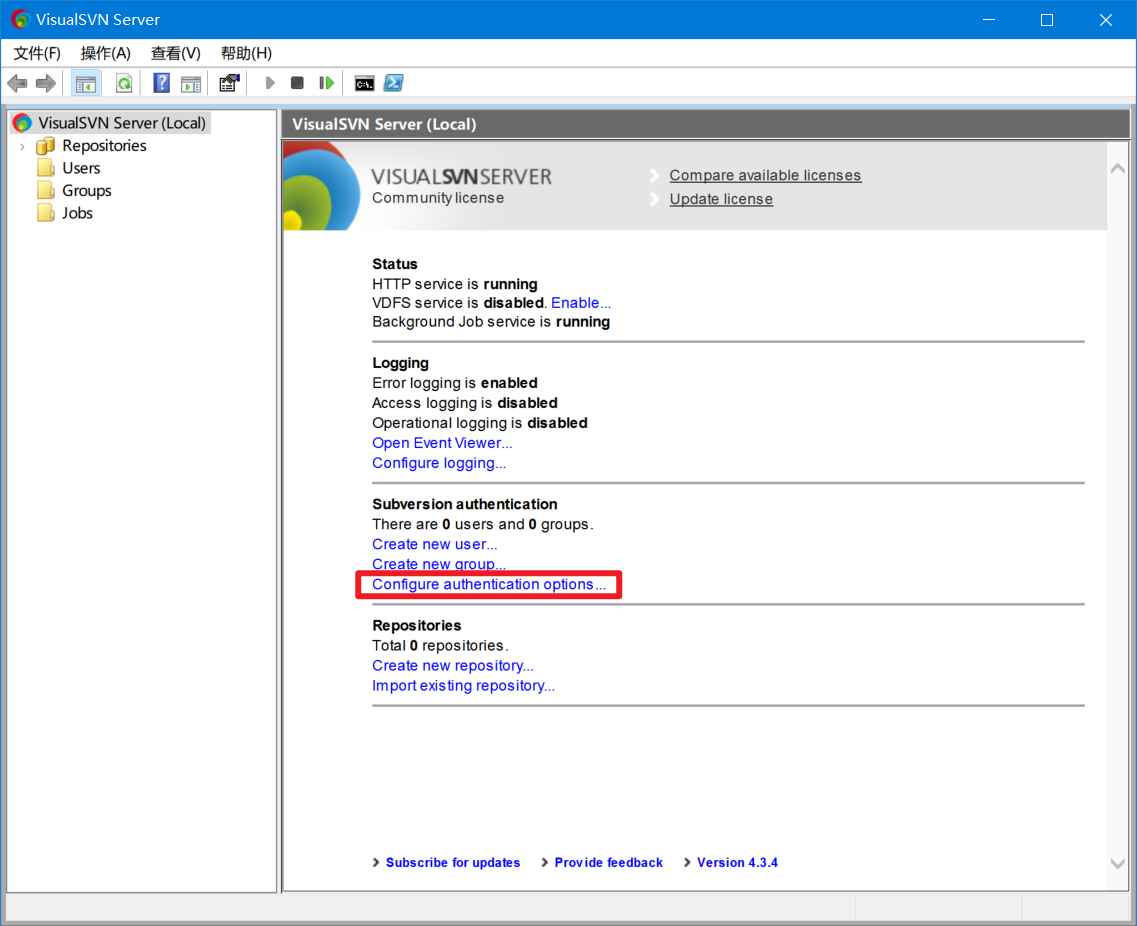
Task: Click the Groups folder icon in tree
Action: click(46, 191)
